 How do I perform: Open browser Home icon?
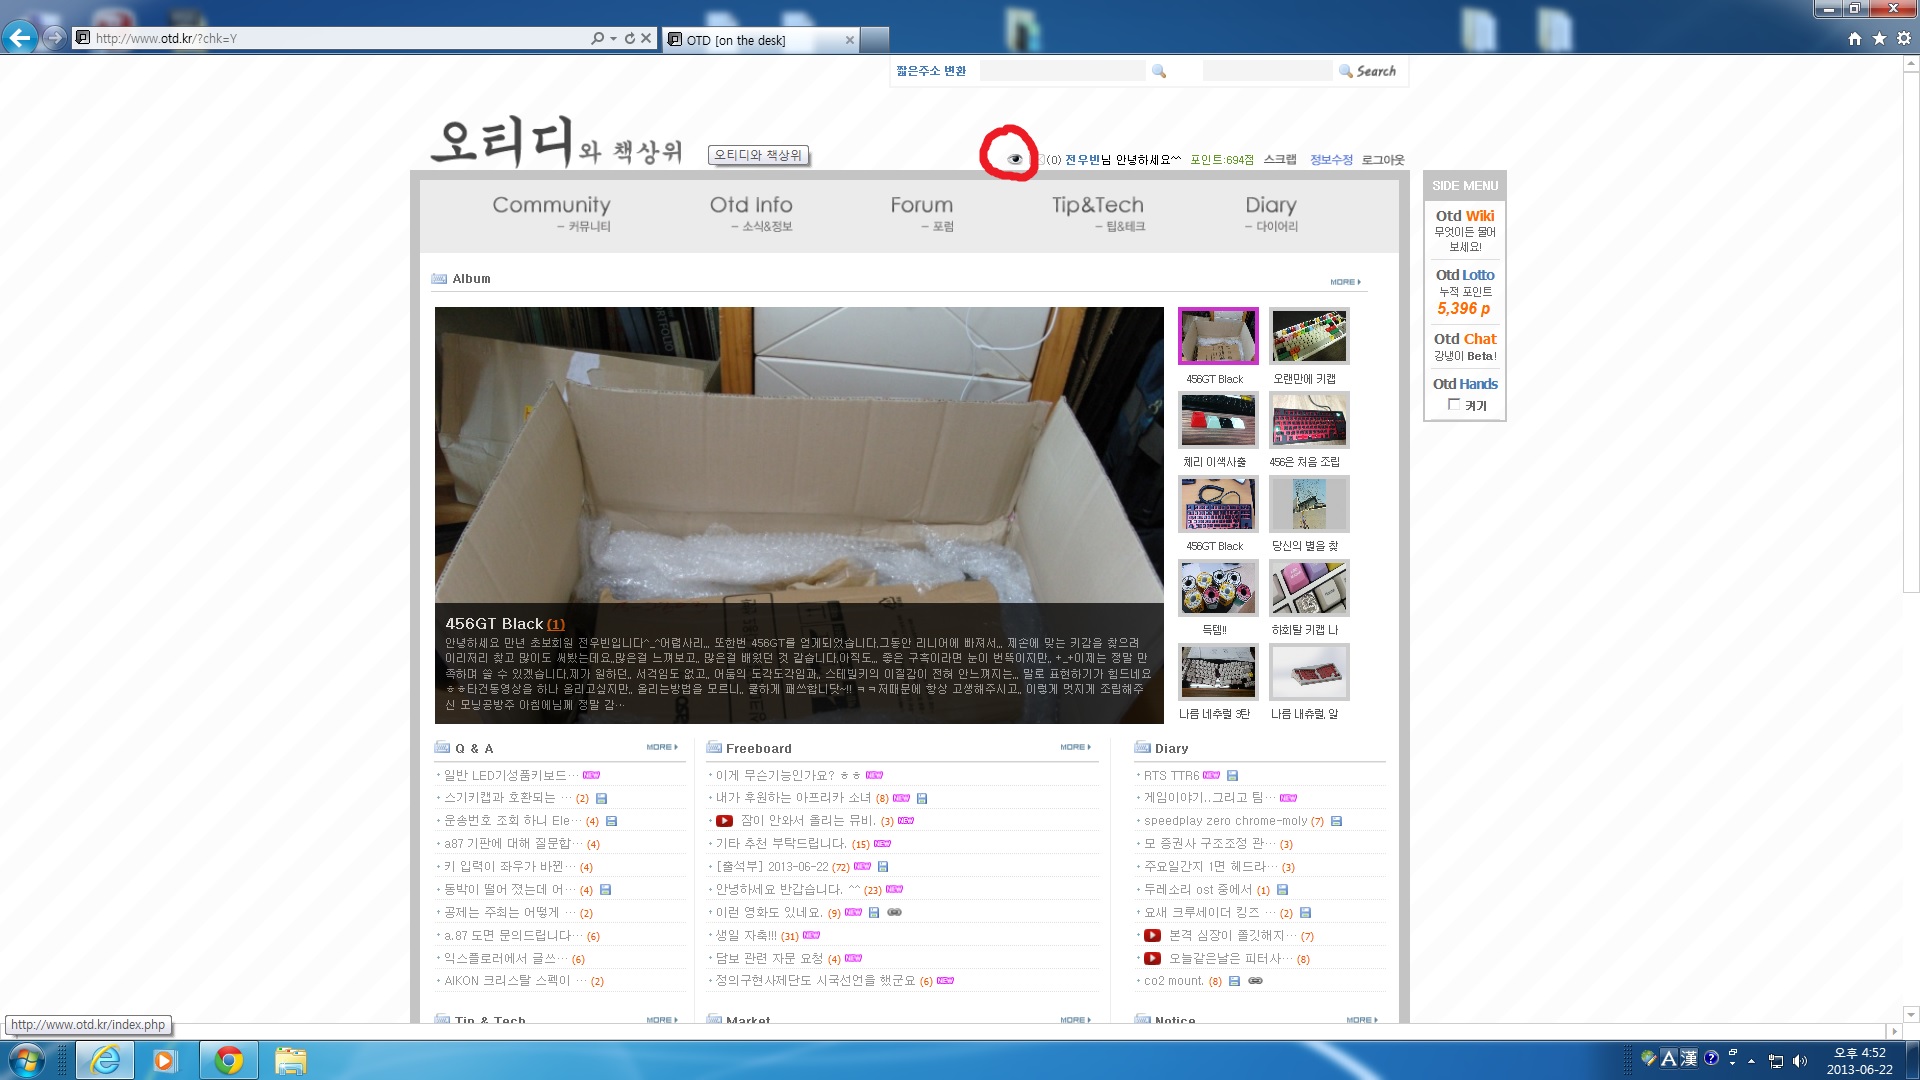(x=1855, y=38)
